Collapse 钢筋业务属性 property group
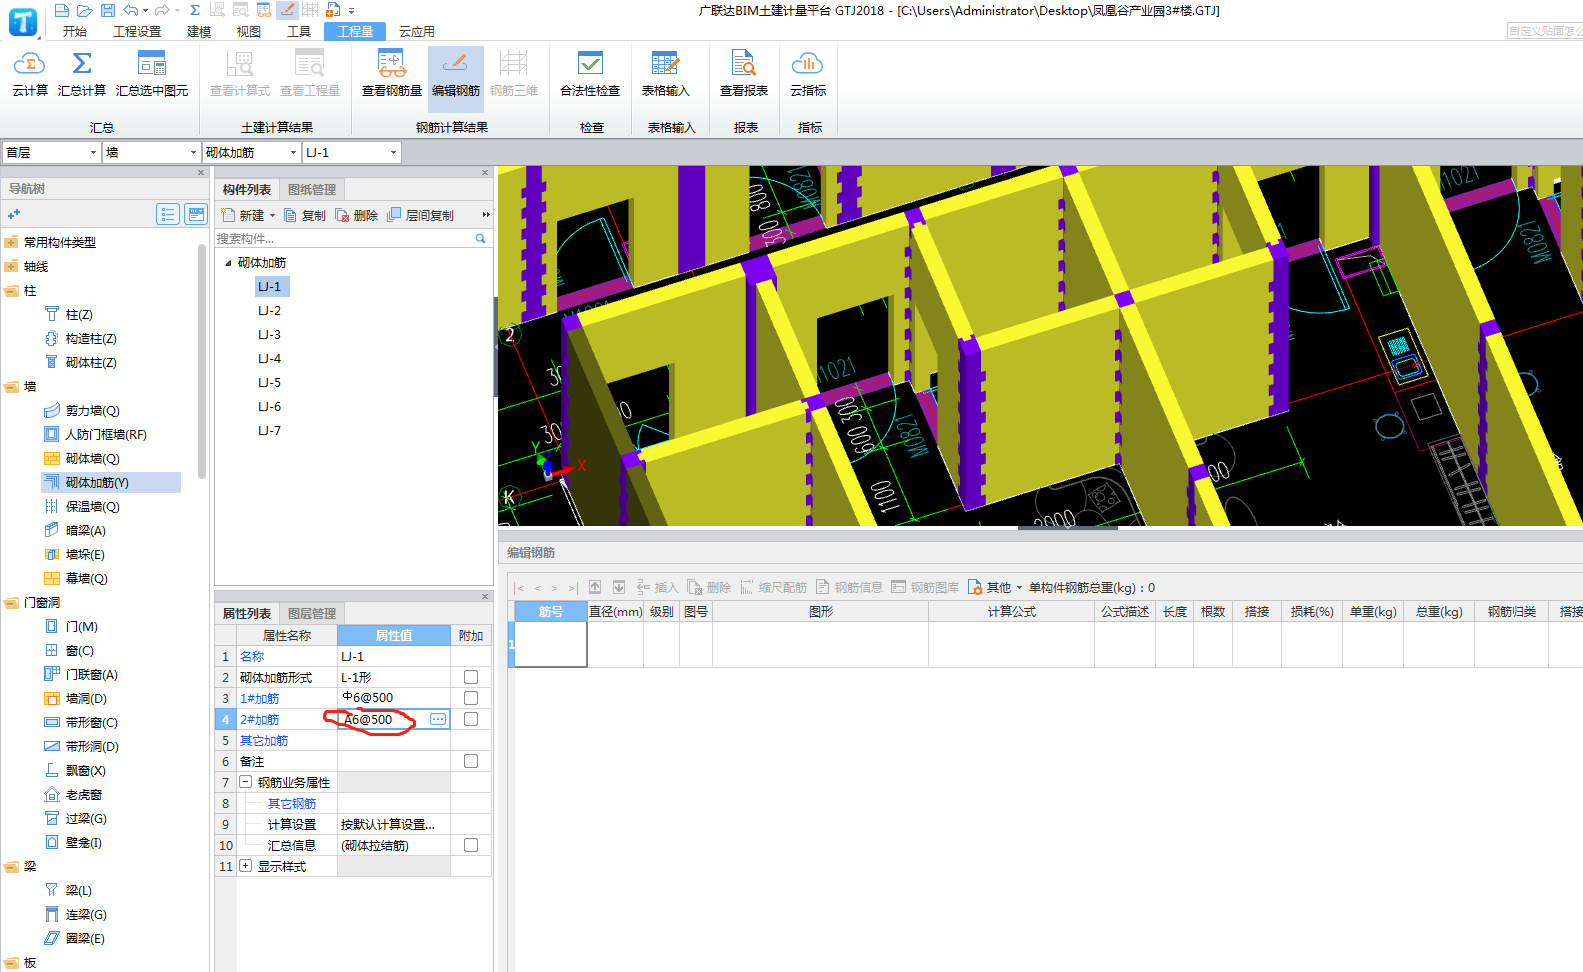This screenshot has height=972, width=1583. pyautogui.click(x=246, y=782)
